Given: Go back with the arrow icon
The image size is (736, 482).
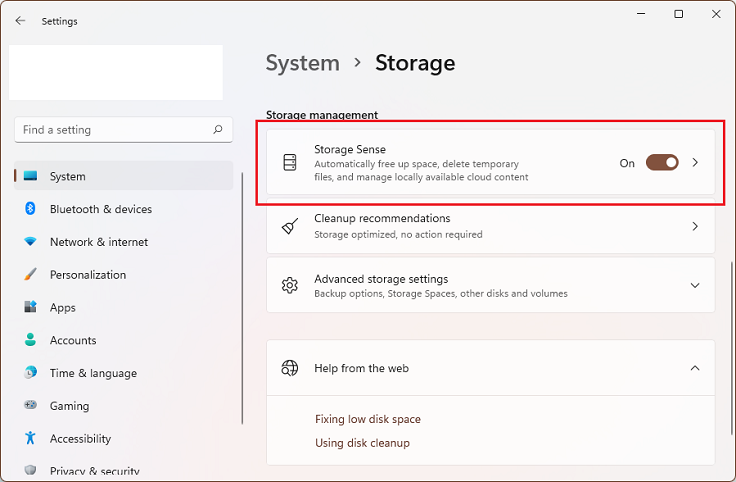Looking at the screenshot, I should [20, 21].
